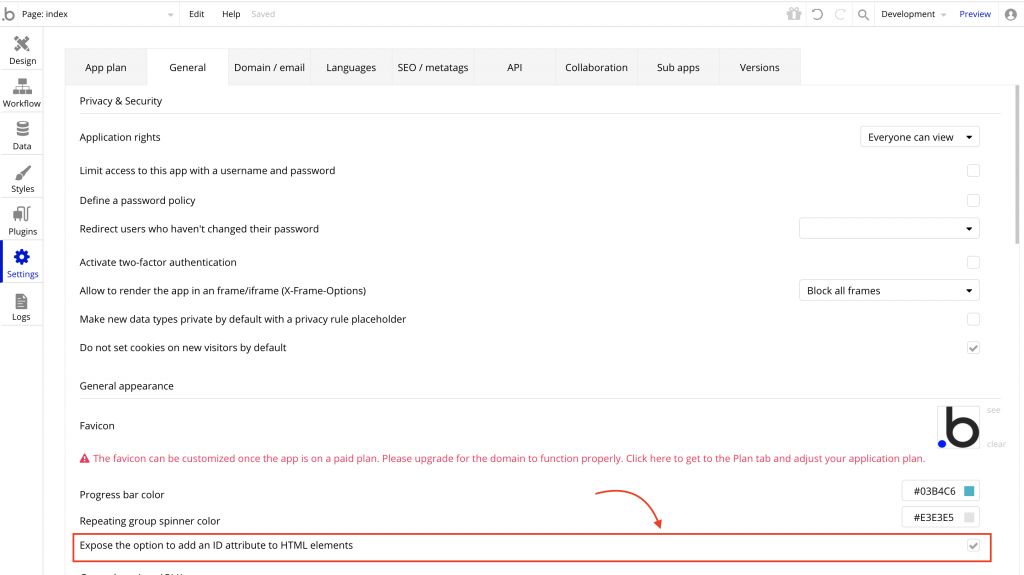Enable define a password policy checkbox
This screenshot has height=575, width=1024.
pyautogui.click(x=973, y=200)
